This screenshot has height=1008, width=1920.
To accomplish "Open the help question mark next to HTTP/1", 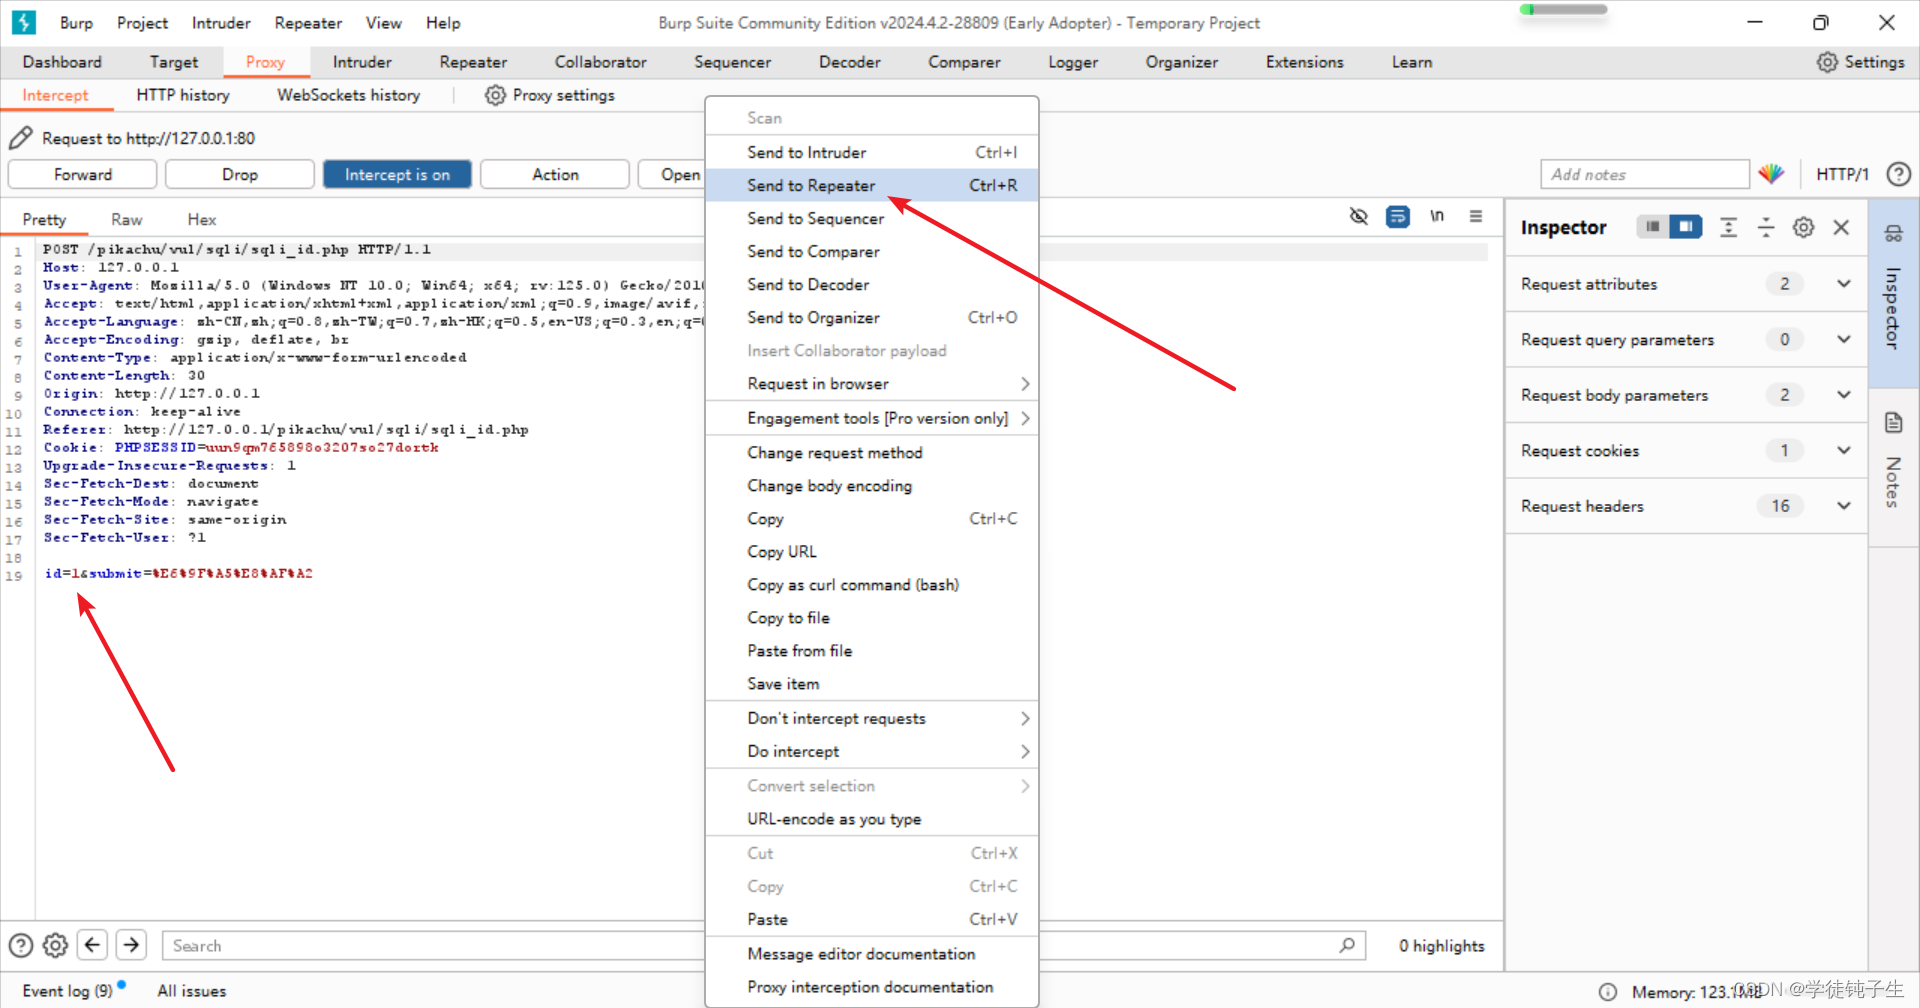I will (x=1898, y=174).
